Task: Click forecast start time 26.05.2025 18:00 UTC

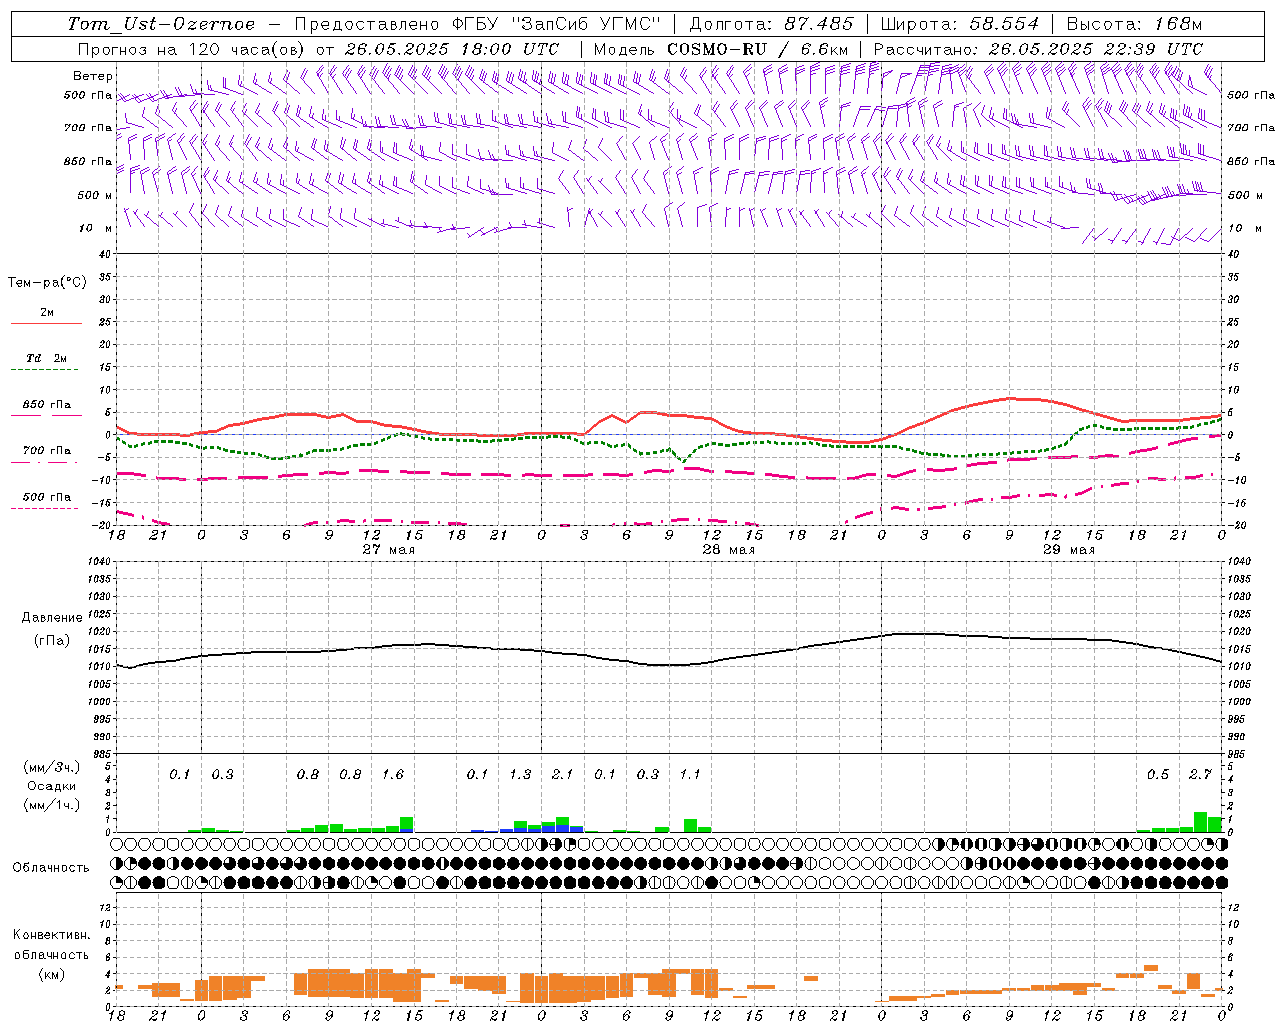Action: (452, 48)
